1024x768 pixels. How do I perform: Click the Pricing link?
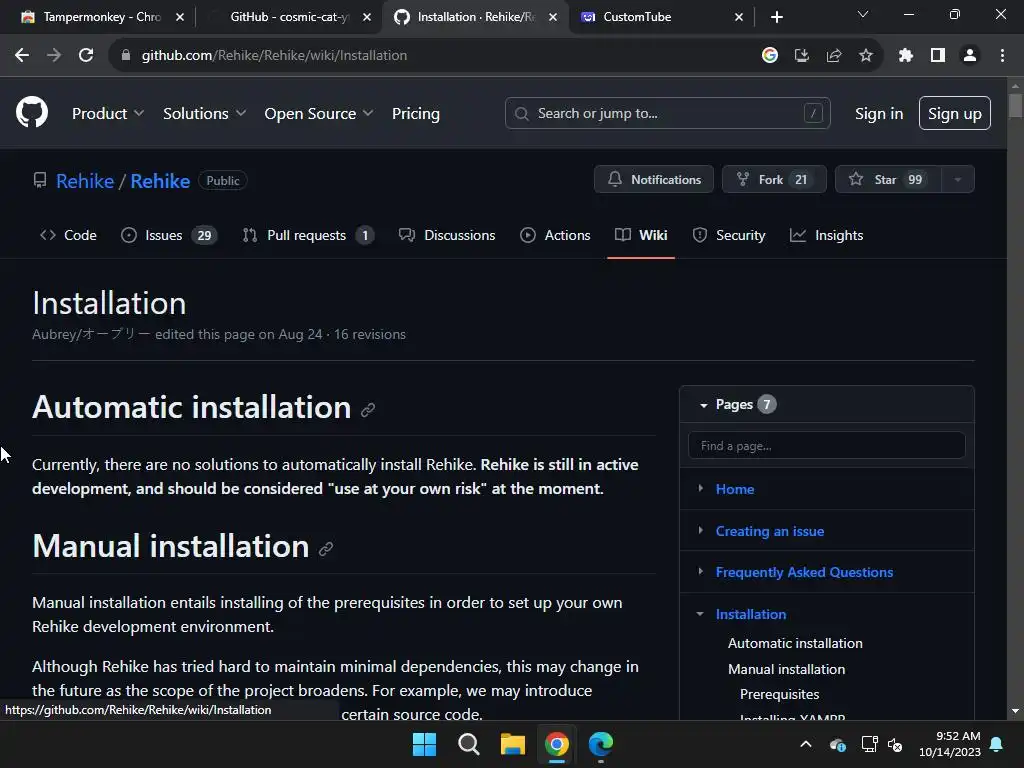(x=415, y=113)
